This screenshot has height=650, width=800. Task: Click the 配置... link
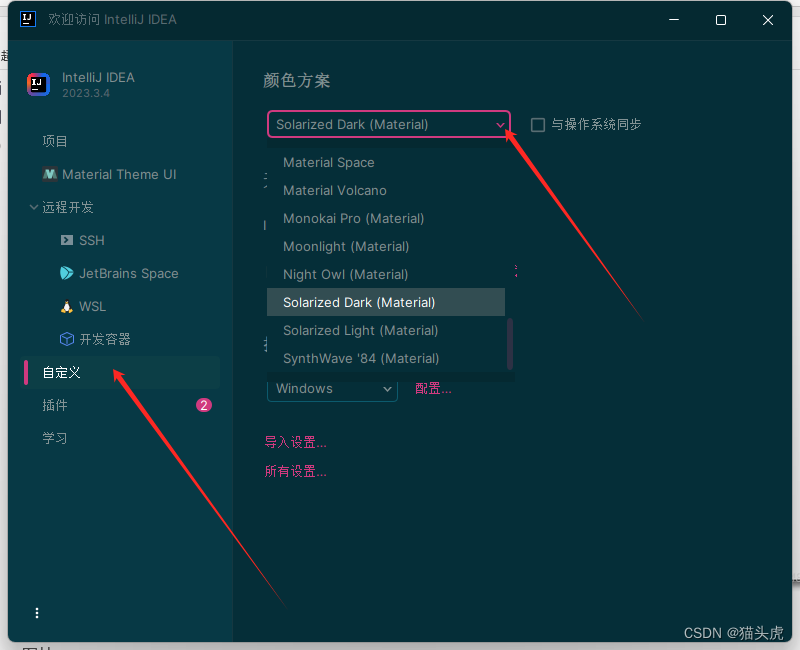(433, 389)
